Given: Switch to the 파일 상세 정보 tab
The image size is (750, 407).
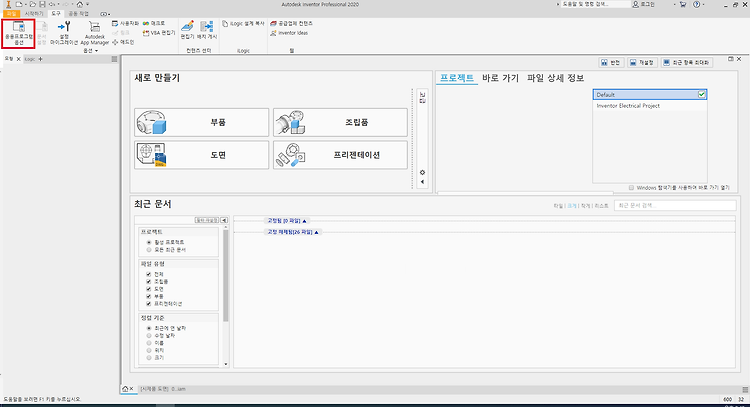Looking at the screenshot, I should coord(555,78).
